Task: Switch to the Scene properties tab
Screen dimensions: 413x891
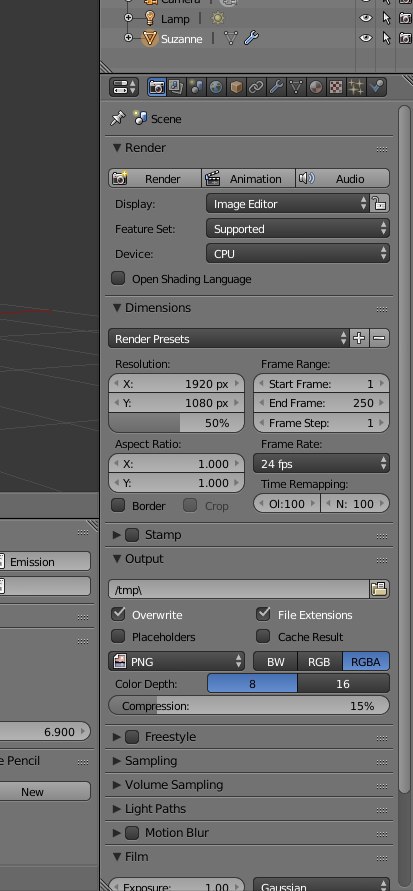Action: pos(196,87)
